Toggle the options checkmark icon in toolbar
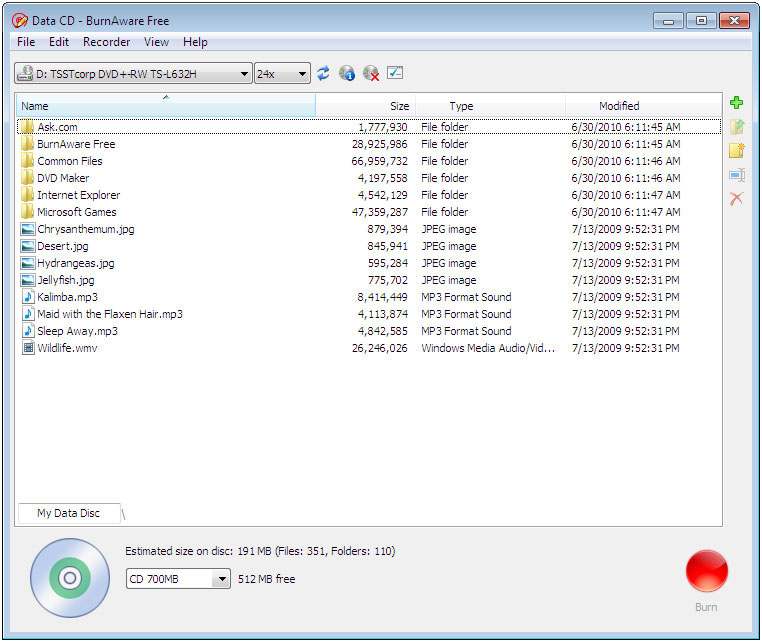This screenshot has height=642, width=762. click(395, 73)
